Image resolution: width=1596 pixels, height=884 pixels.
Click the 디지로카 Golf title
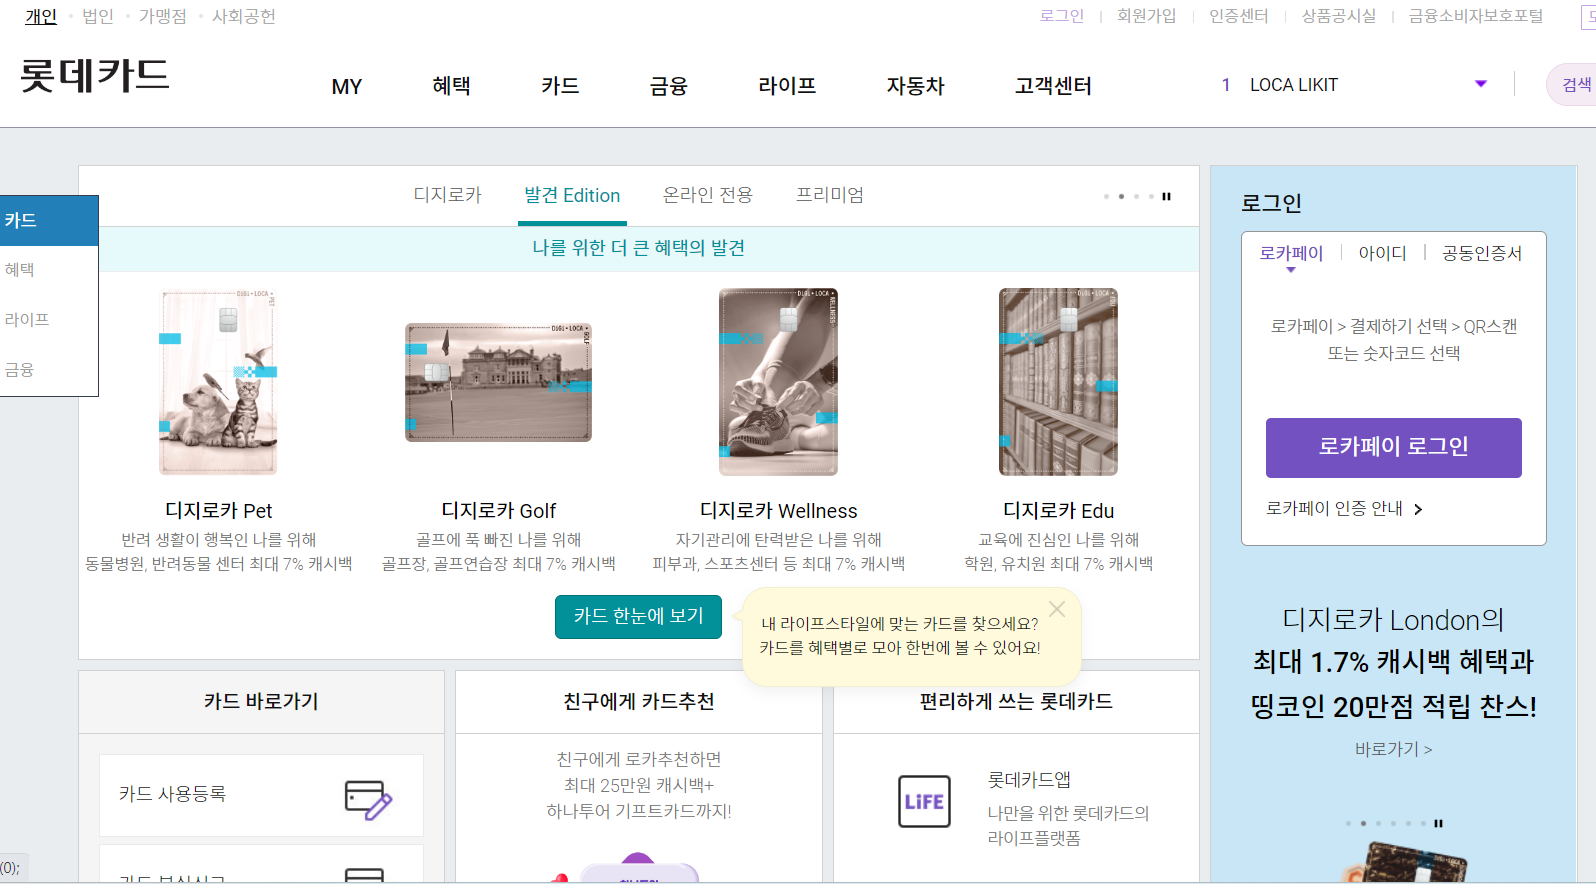[498, 511]
